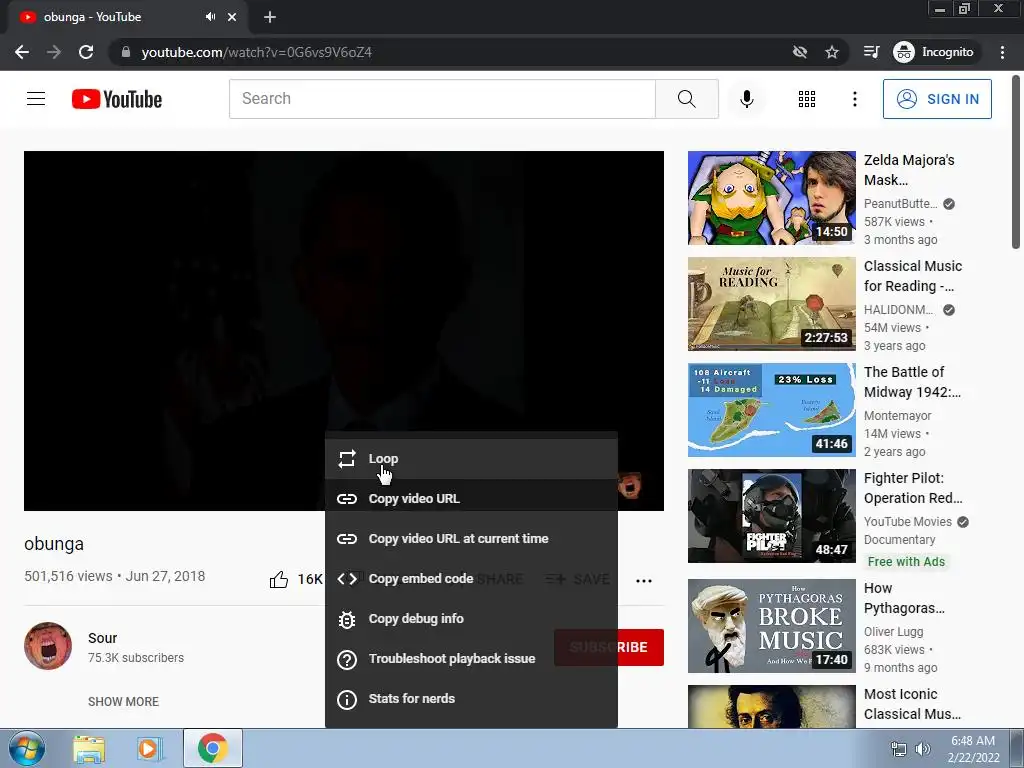1024x768 pixels.
Task: Choose Copy video URL at current time
Action: tap(471, 539)
